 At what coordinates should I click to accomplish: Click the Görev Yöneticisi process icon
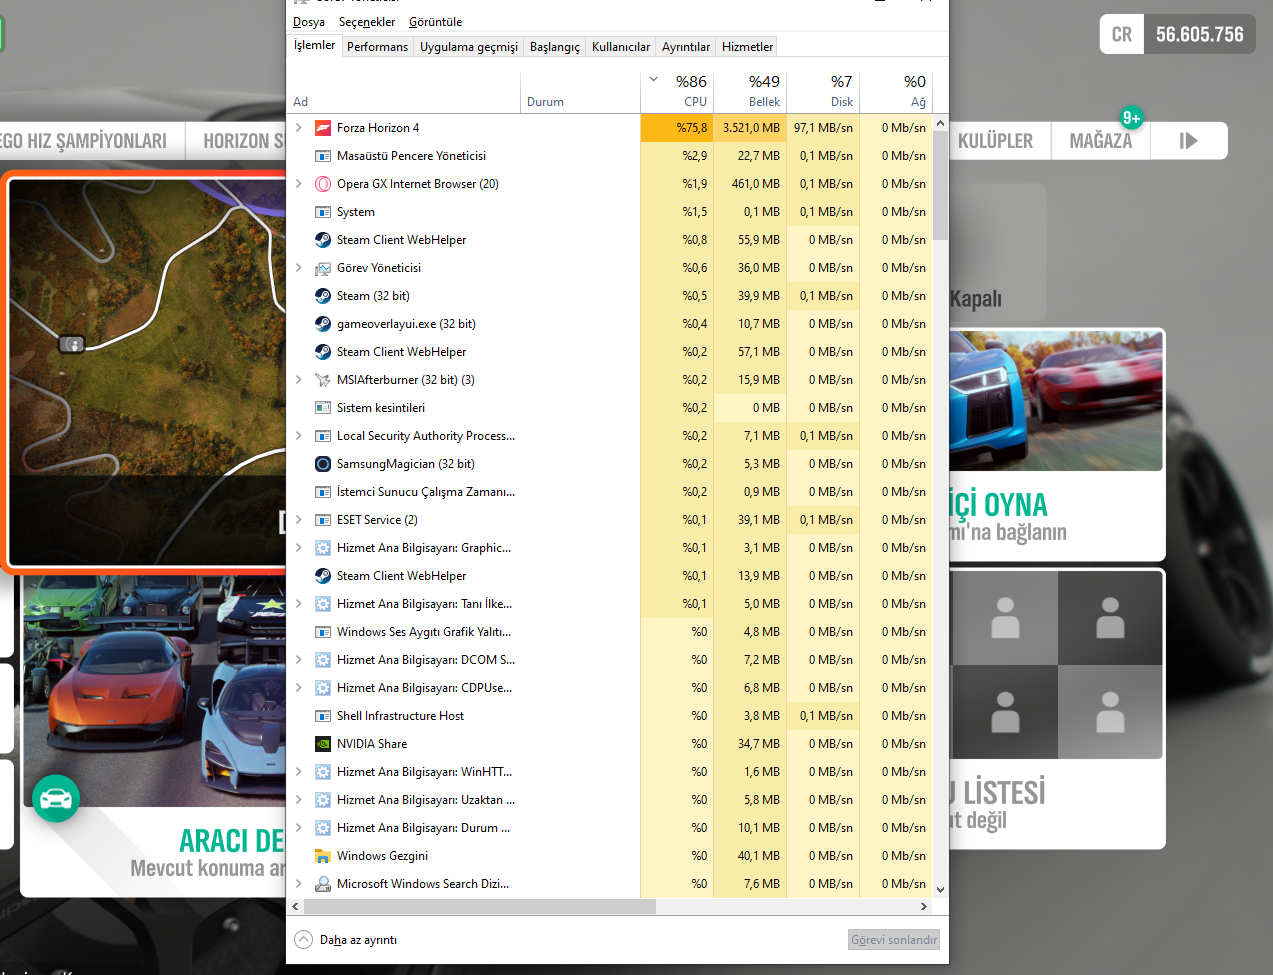[x=323, y=268]
